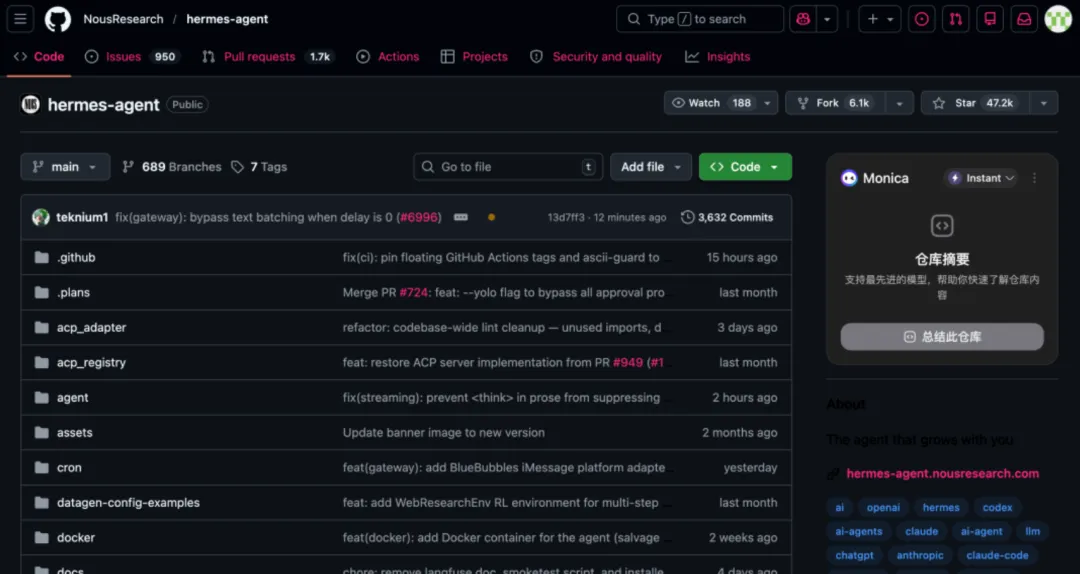This screenshot has height=574, width=1080.
Task: Open Monica's Instant model dropdown
Action: click(982, 178)
